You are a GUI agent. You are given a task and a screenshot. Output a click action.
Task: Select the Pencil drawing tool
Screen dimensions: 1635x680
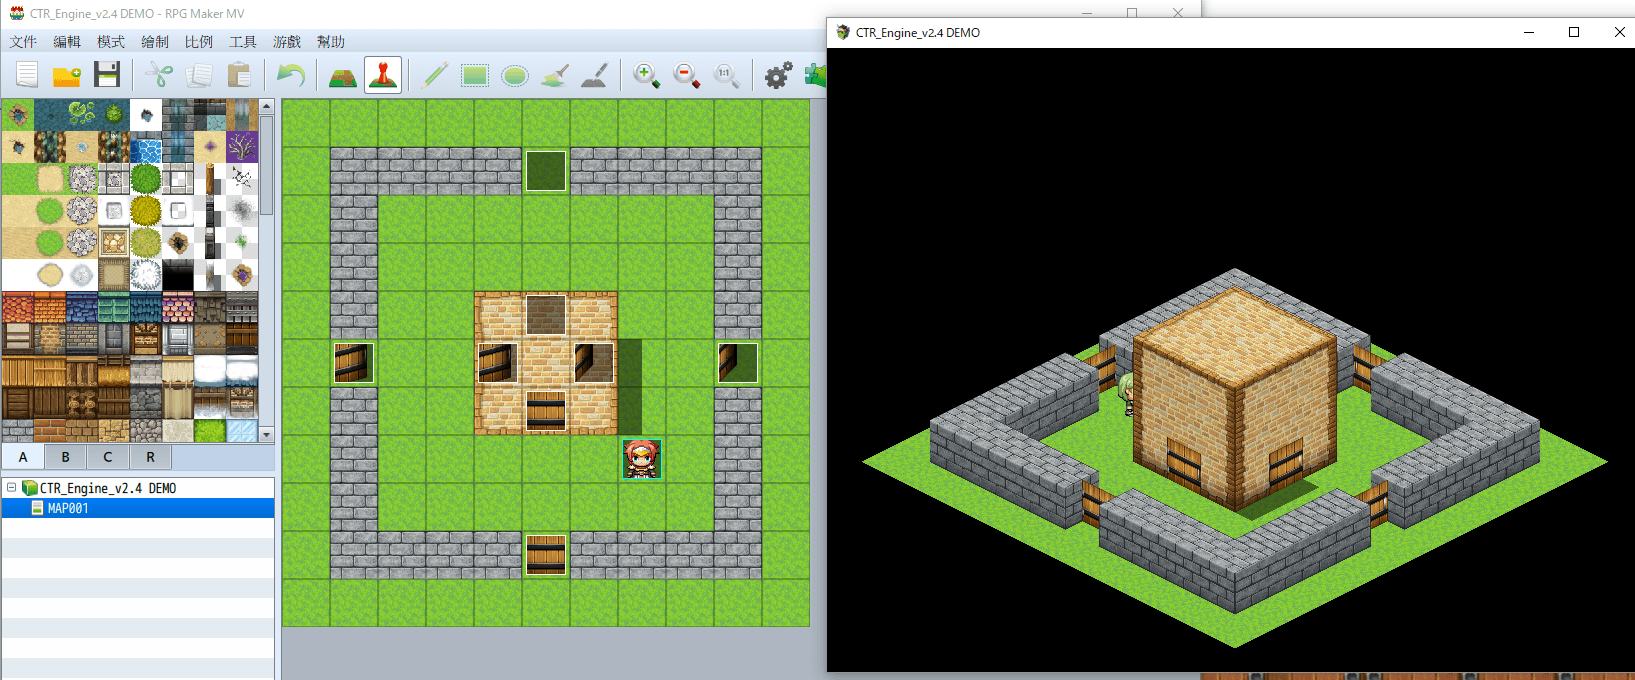[x=435, y=75]
